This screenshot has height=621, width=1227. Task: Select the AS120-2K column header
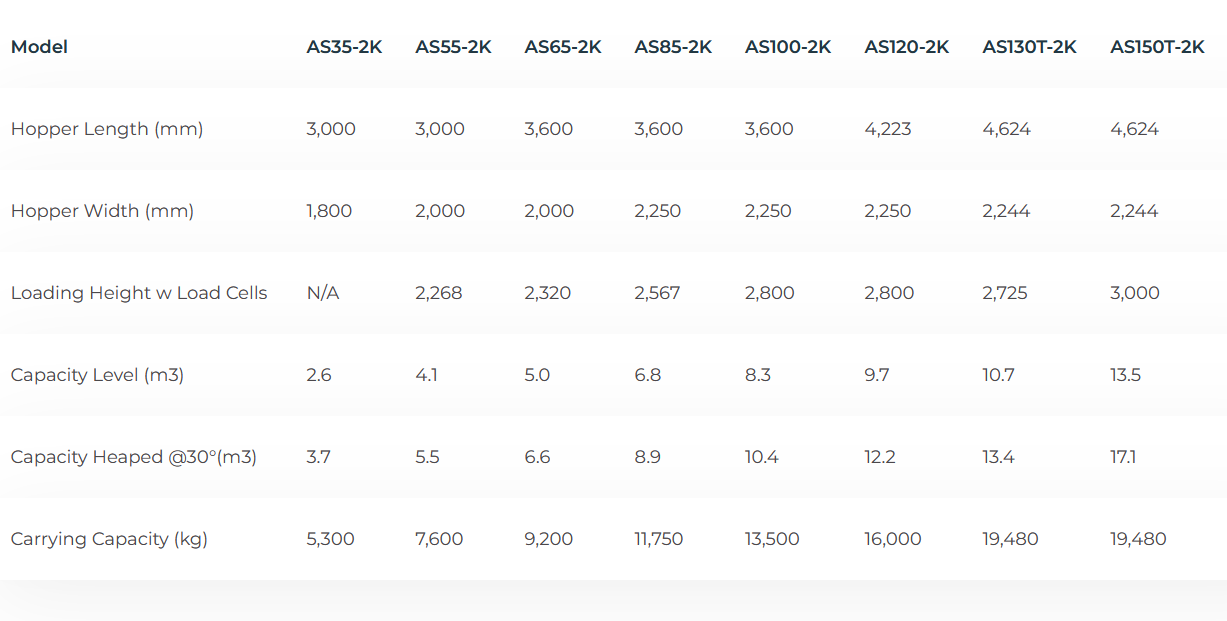[907, 47]
